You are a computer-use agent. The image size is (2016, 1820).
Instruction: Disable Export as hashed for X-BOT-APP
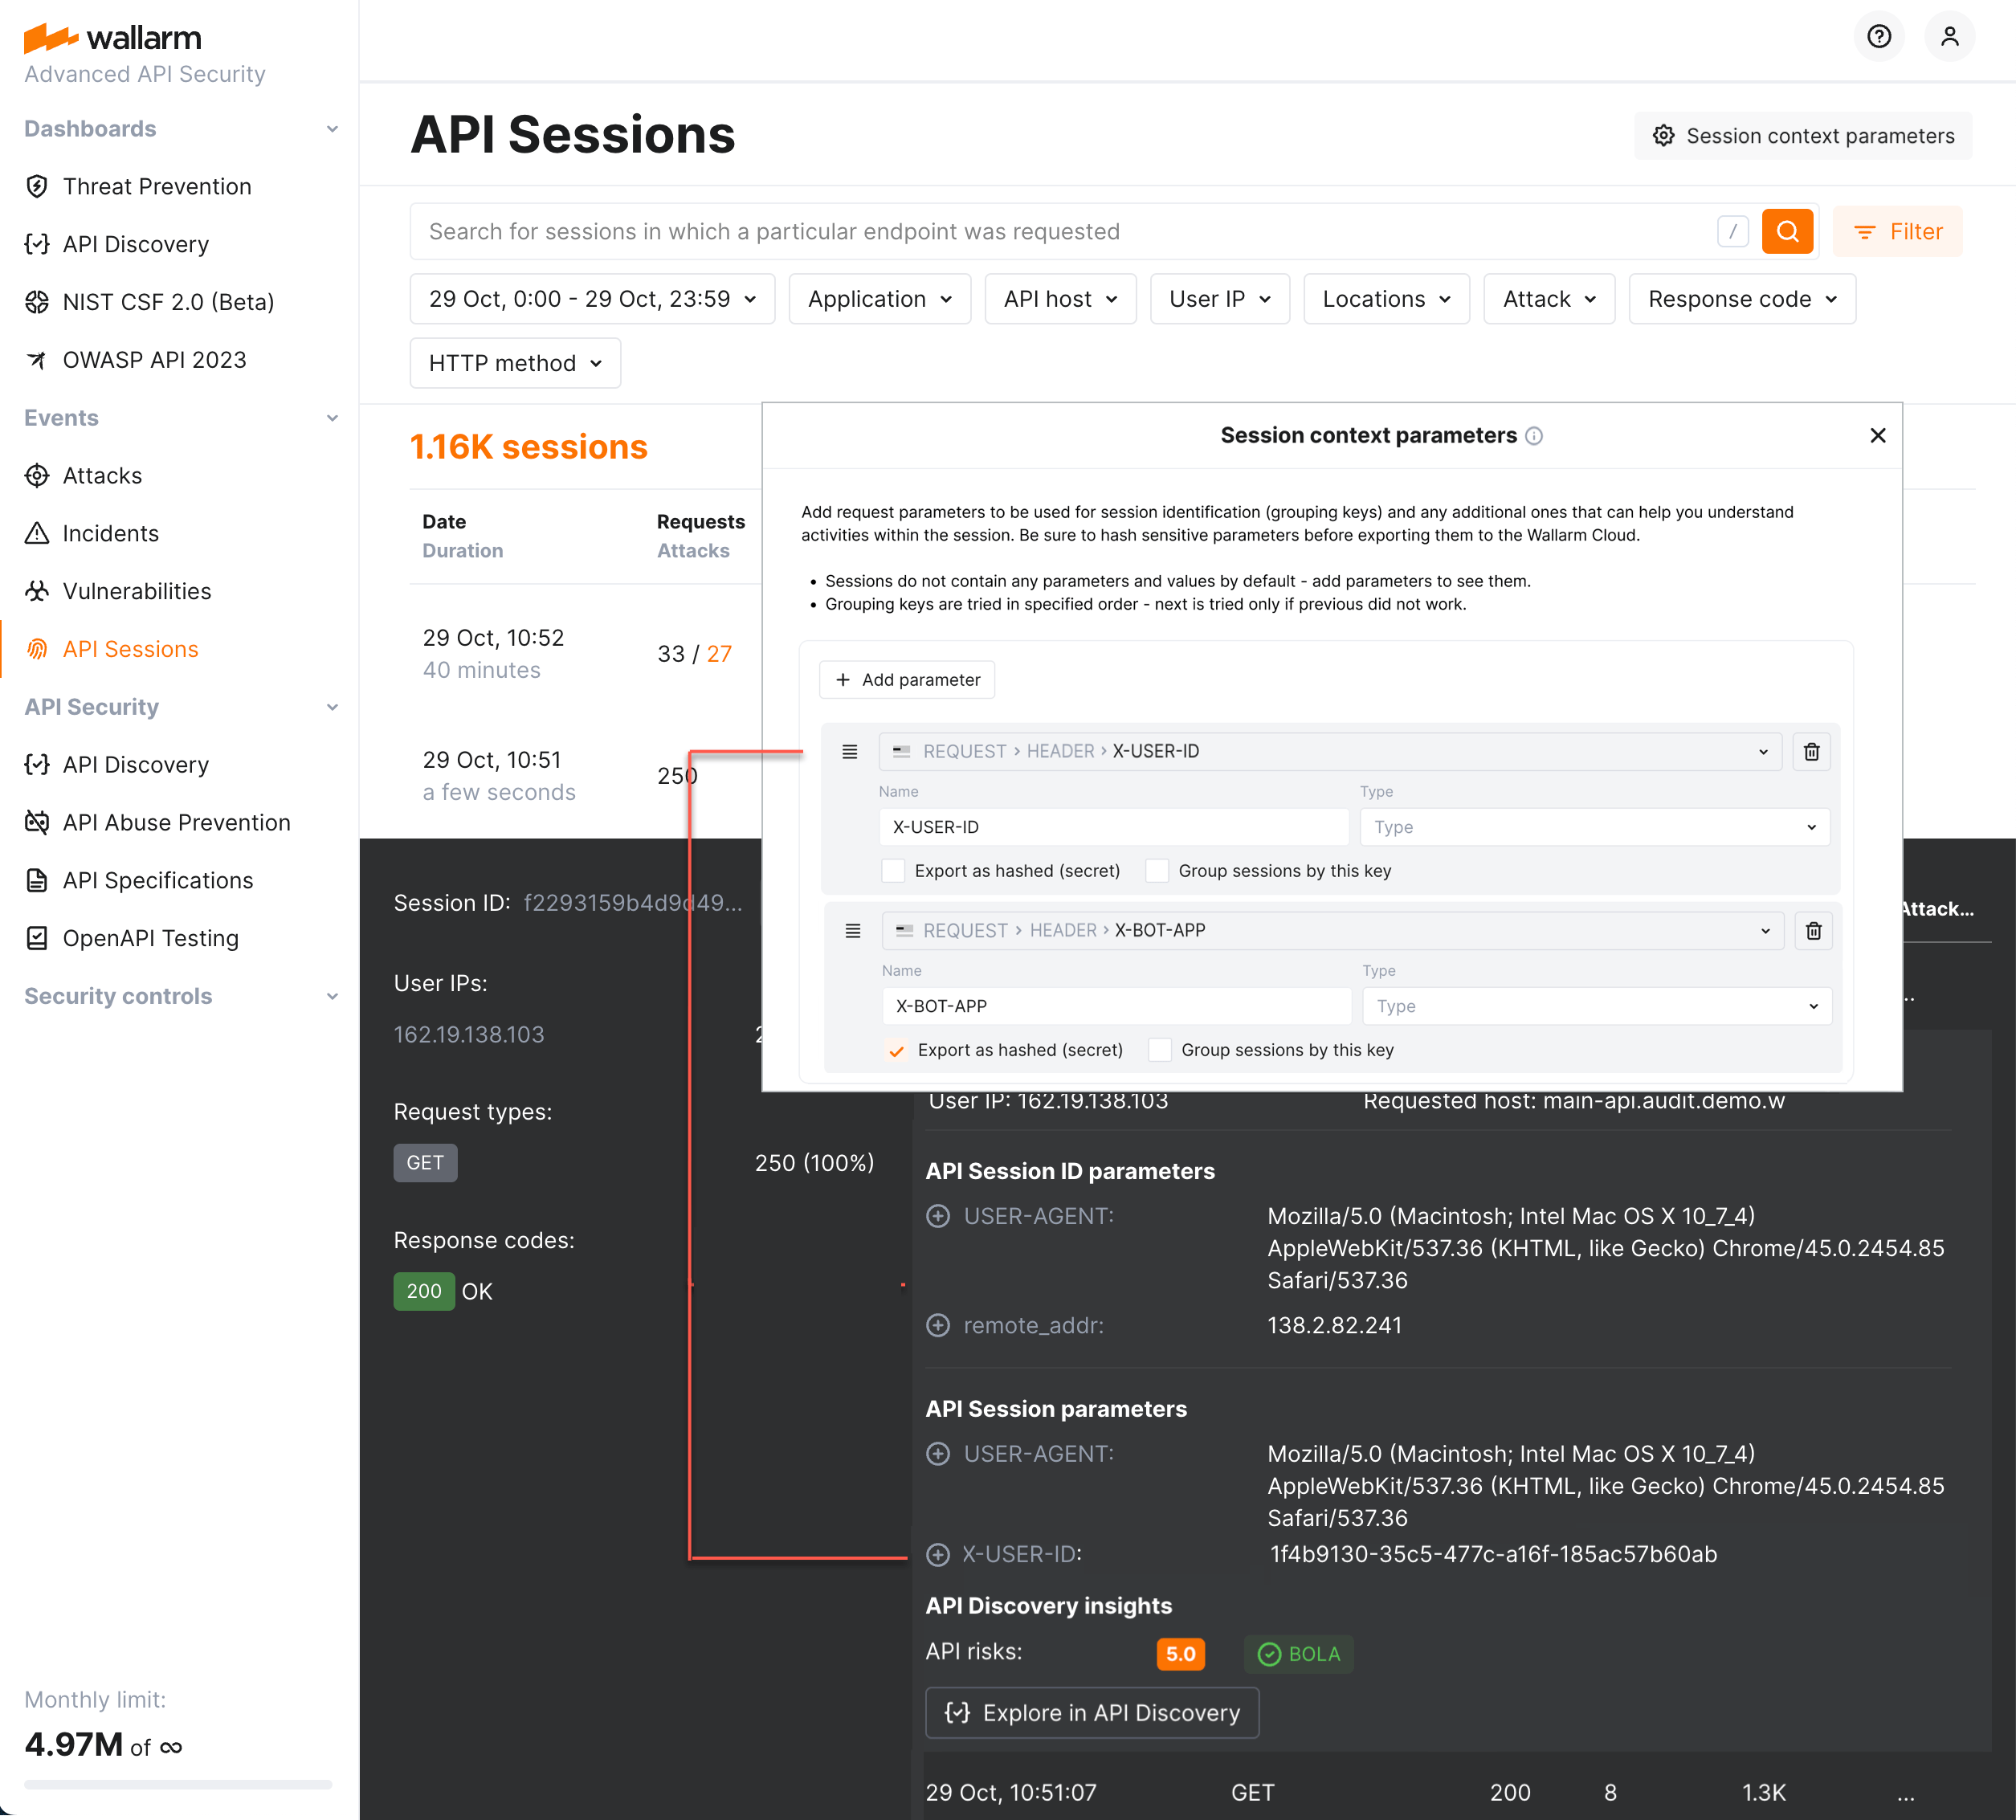pos(896,1050)
